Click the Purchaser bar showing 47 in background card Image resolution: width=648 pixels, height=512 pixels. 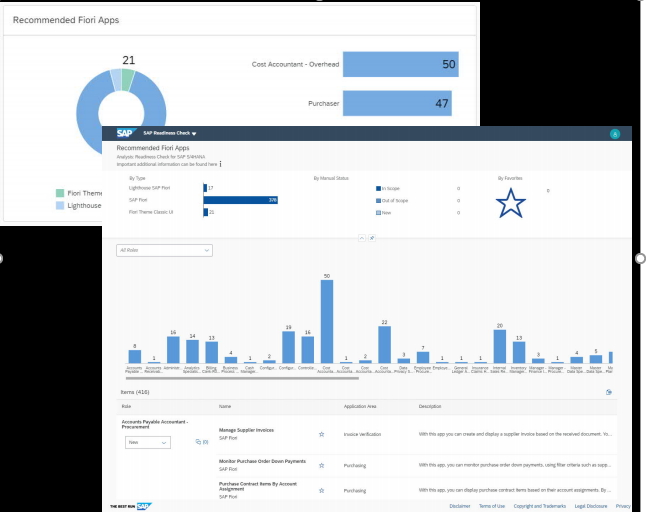[397, 103]
